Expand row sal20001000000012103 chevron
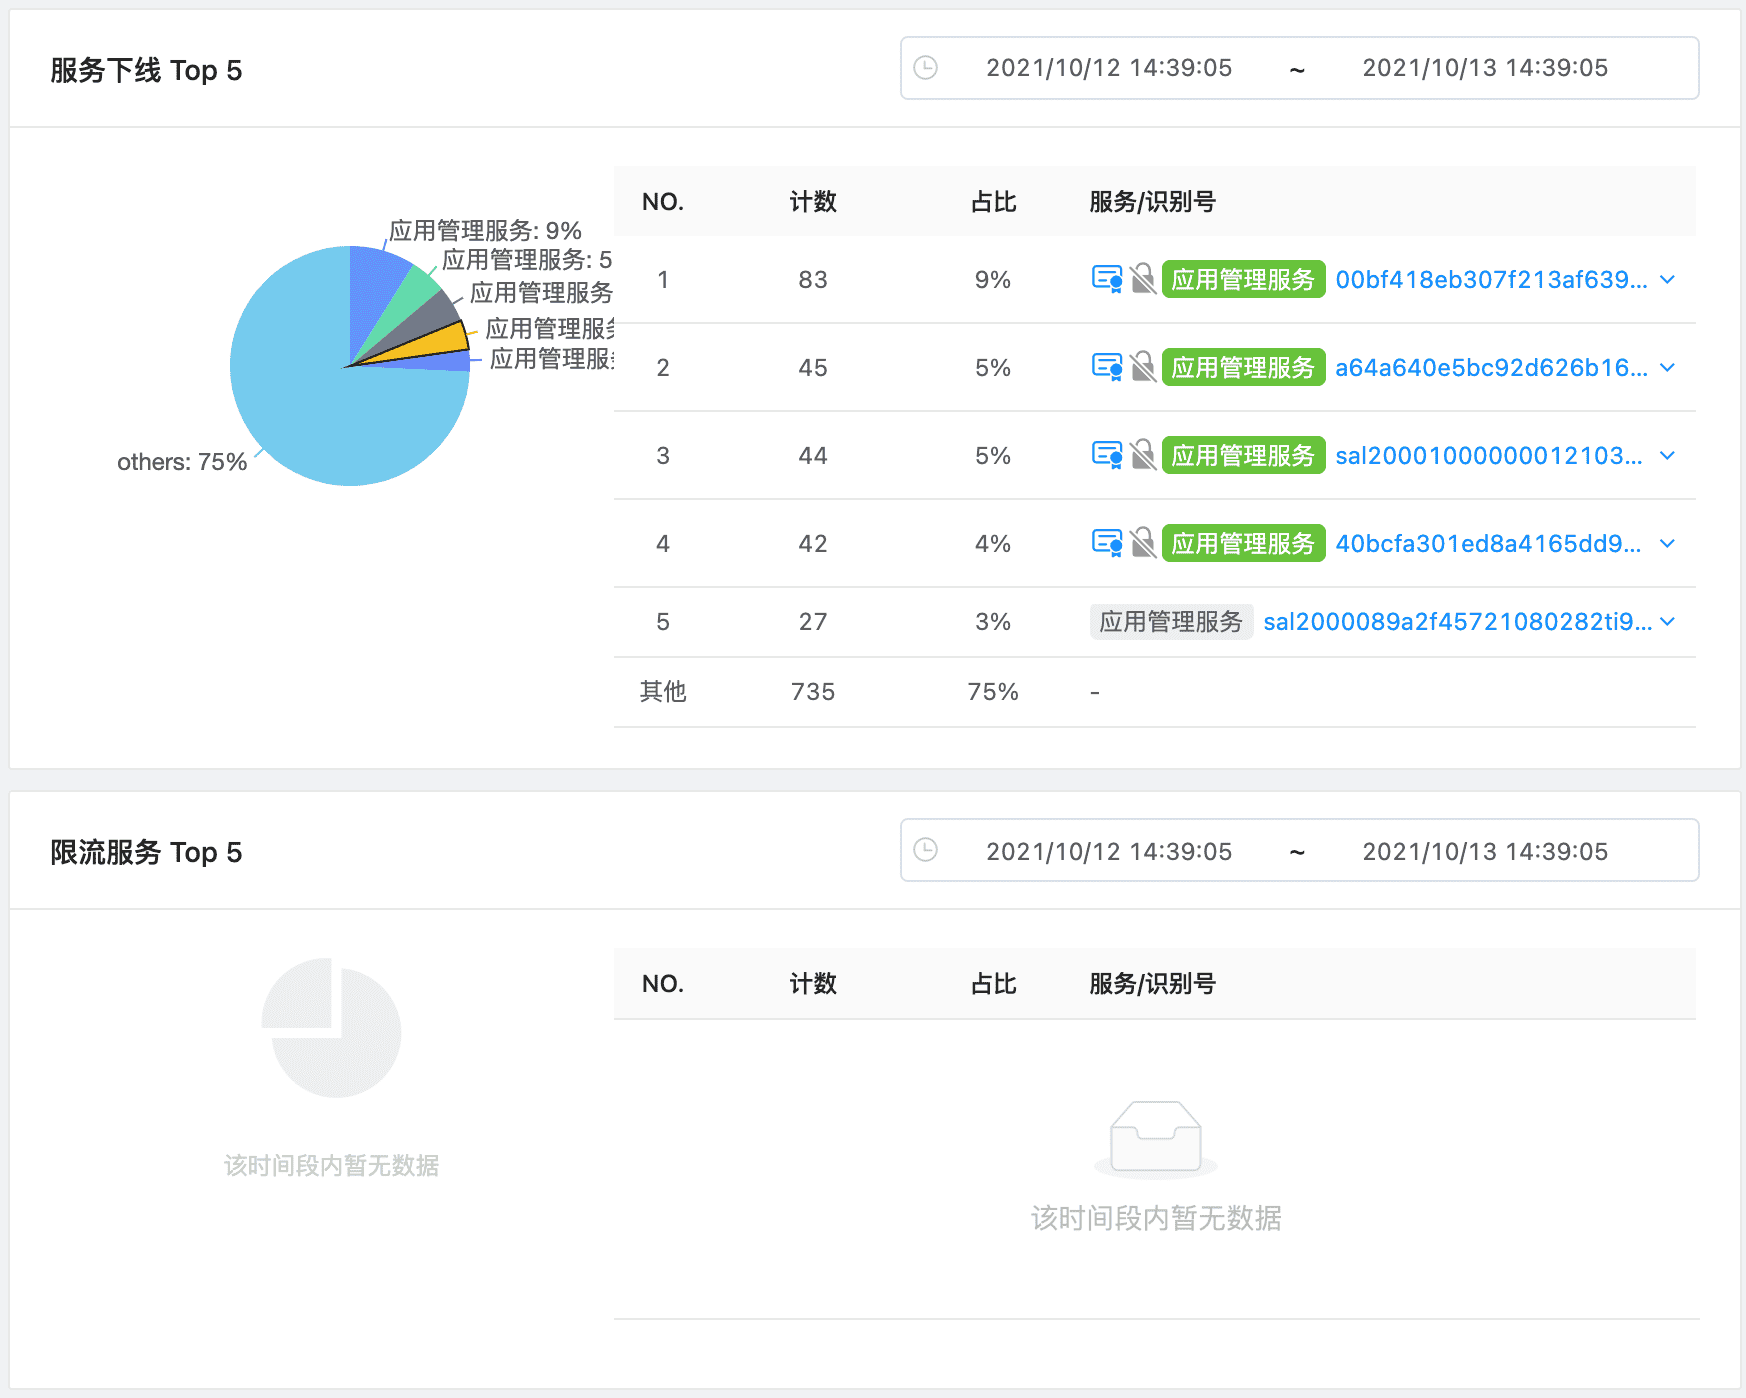Screen dimensions: 1746x1398 (1667, 456)
